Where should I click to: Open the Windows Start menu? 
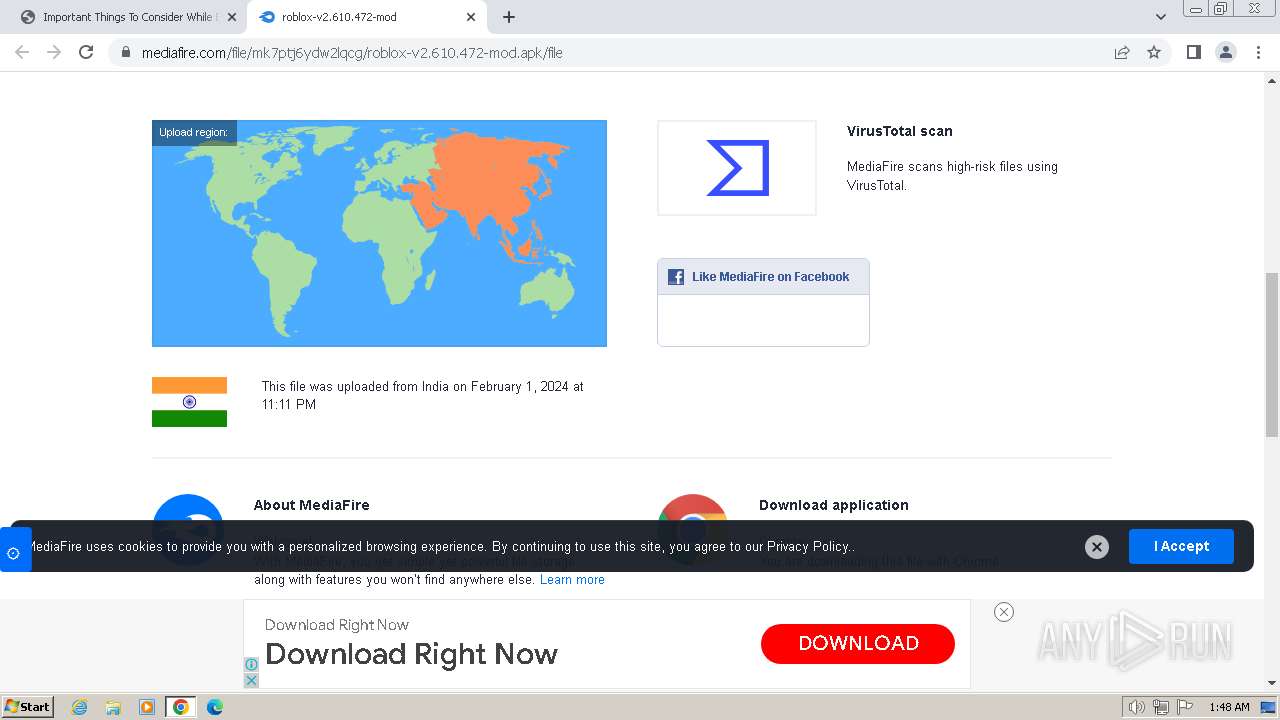point(28,707)
